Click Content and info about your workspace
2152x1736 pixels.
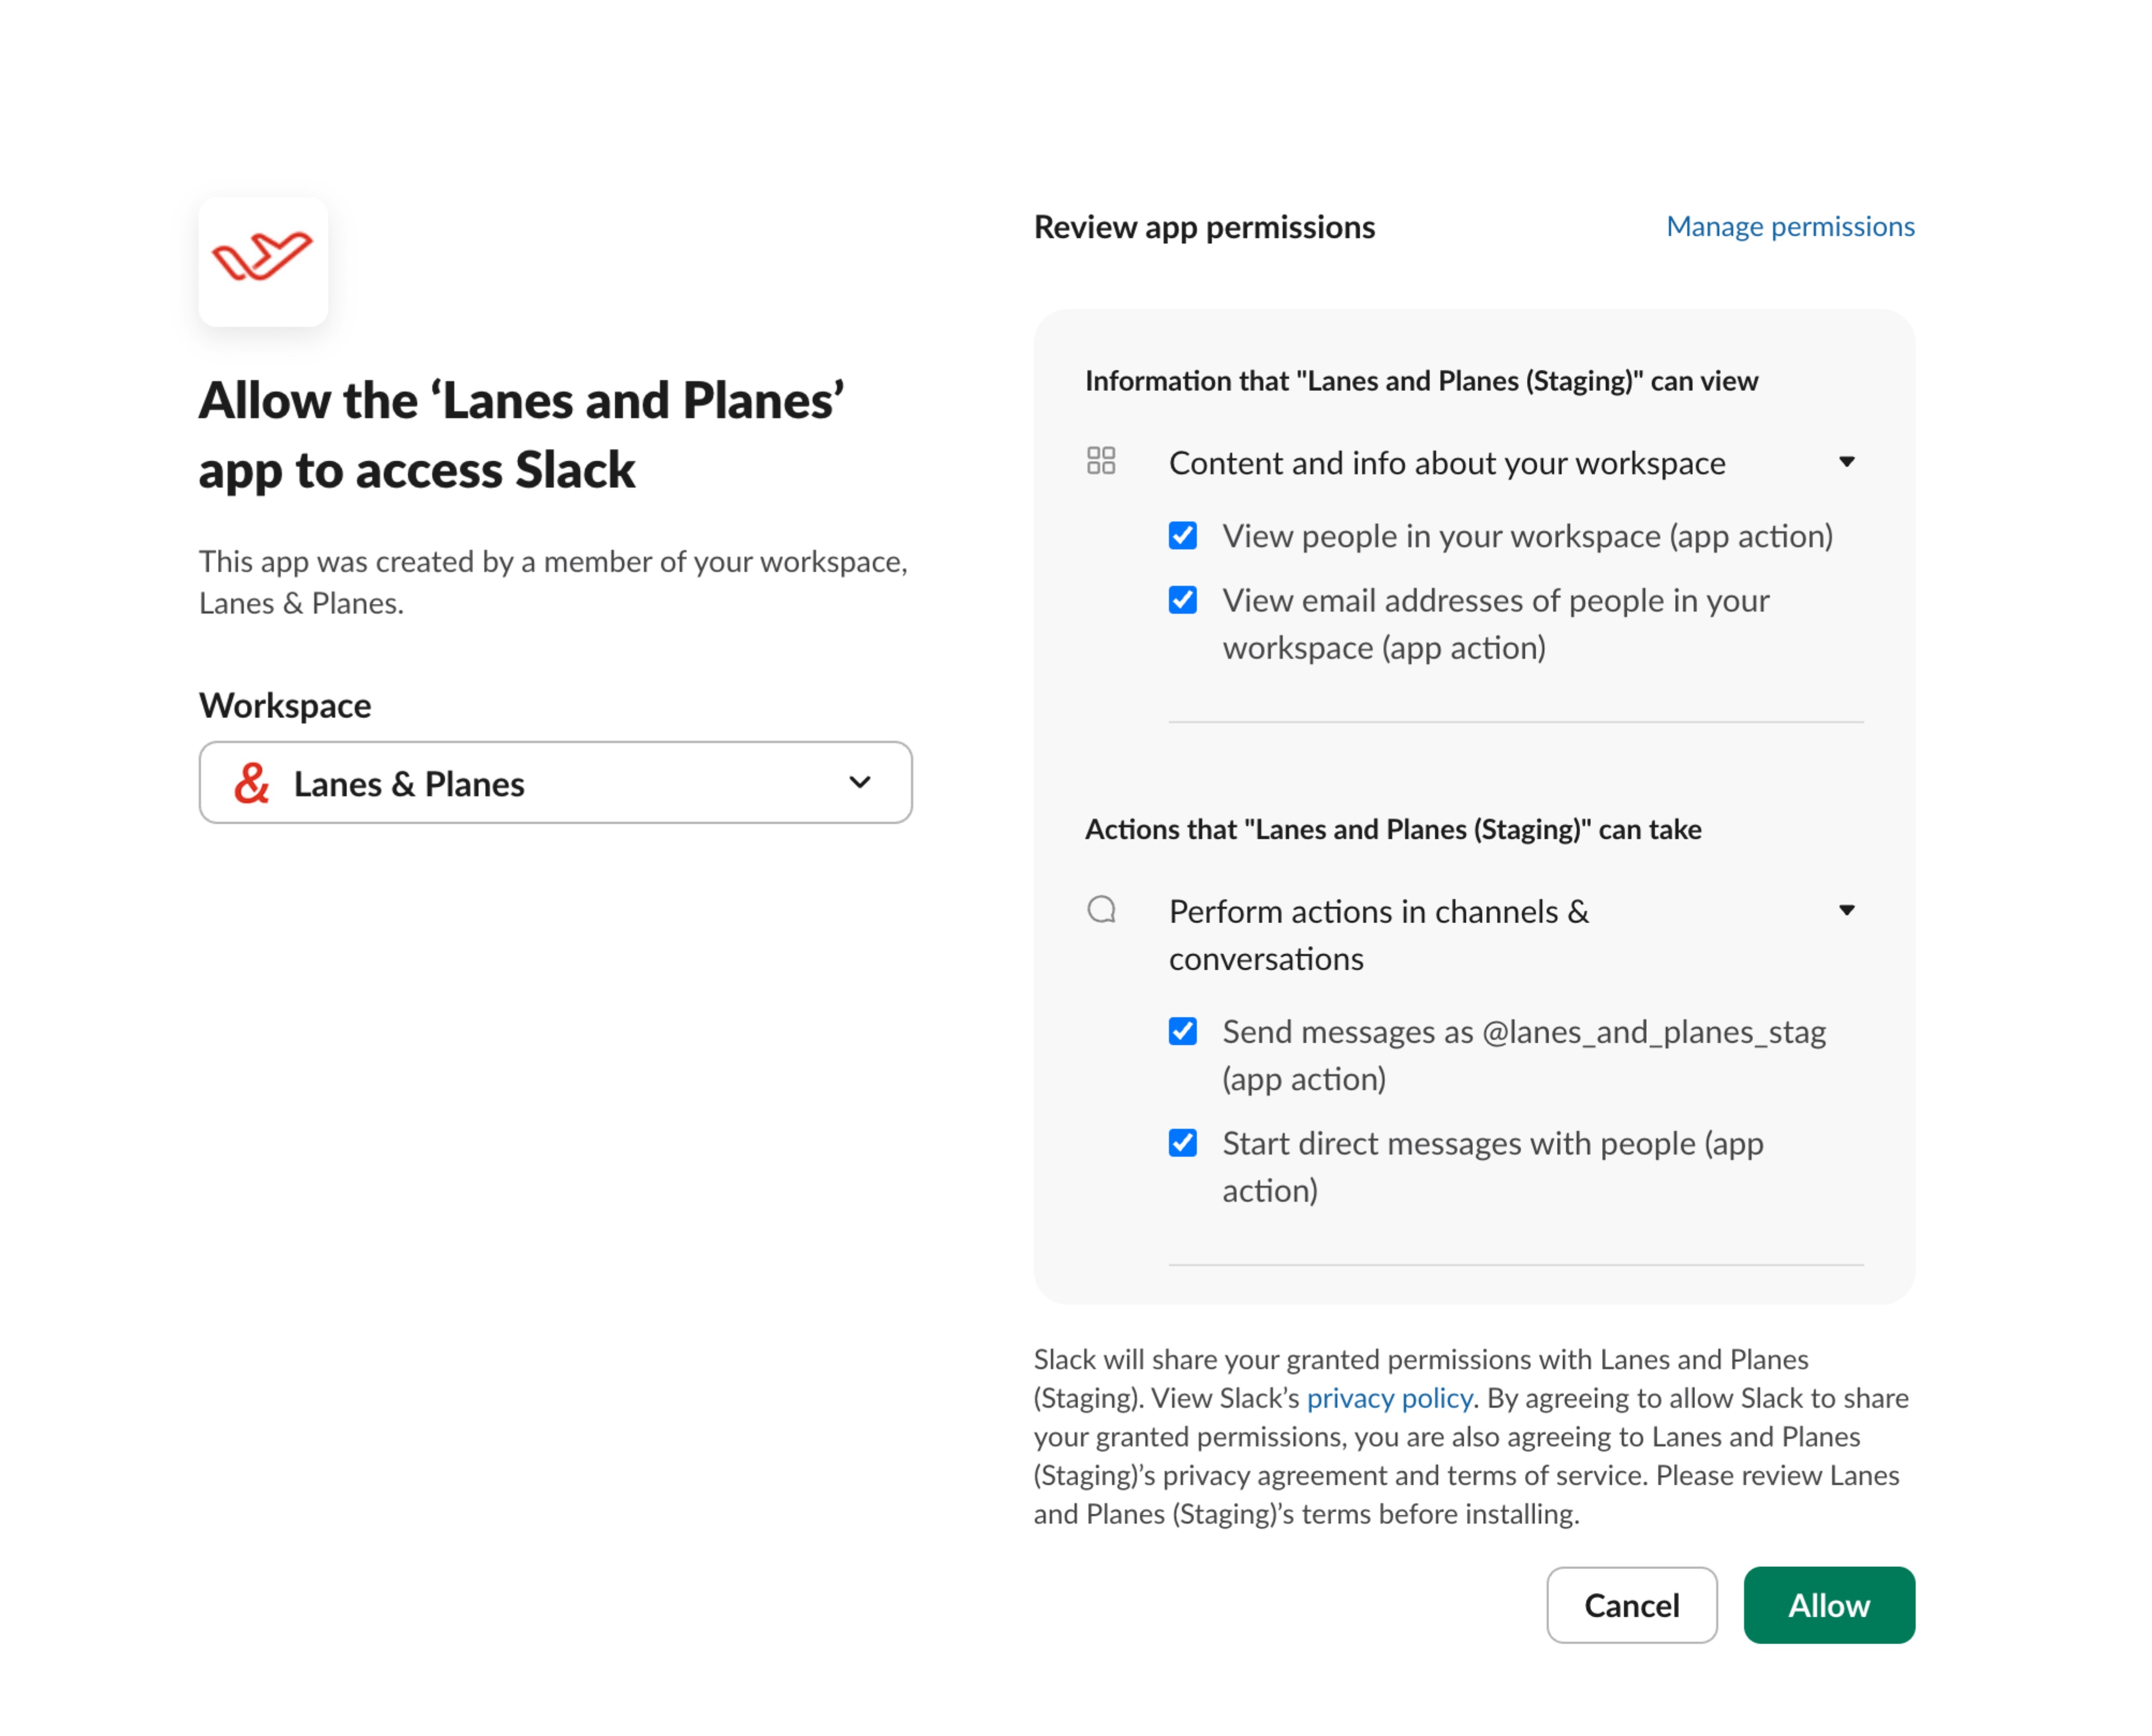click(x=1447, y=463)
